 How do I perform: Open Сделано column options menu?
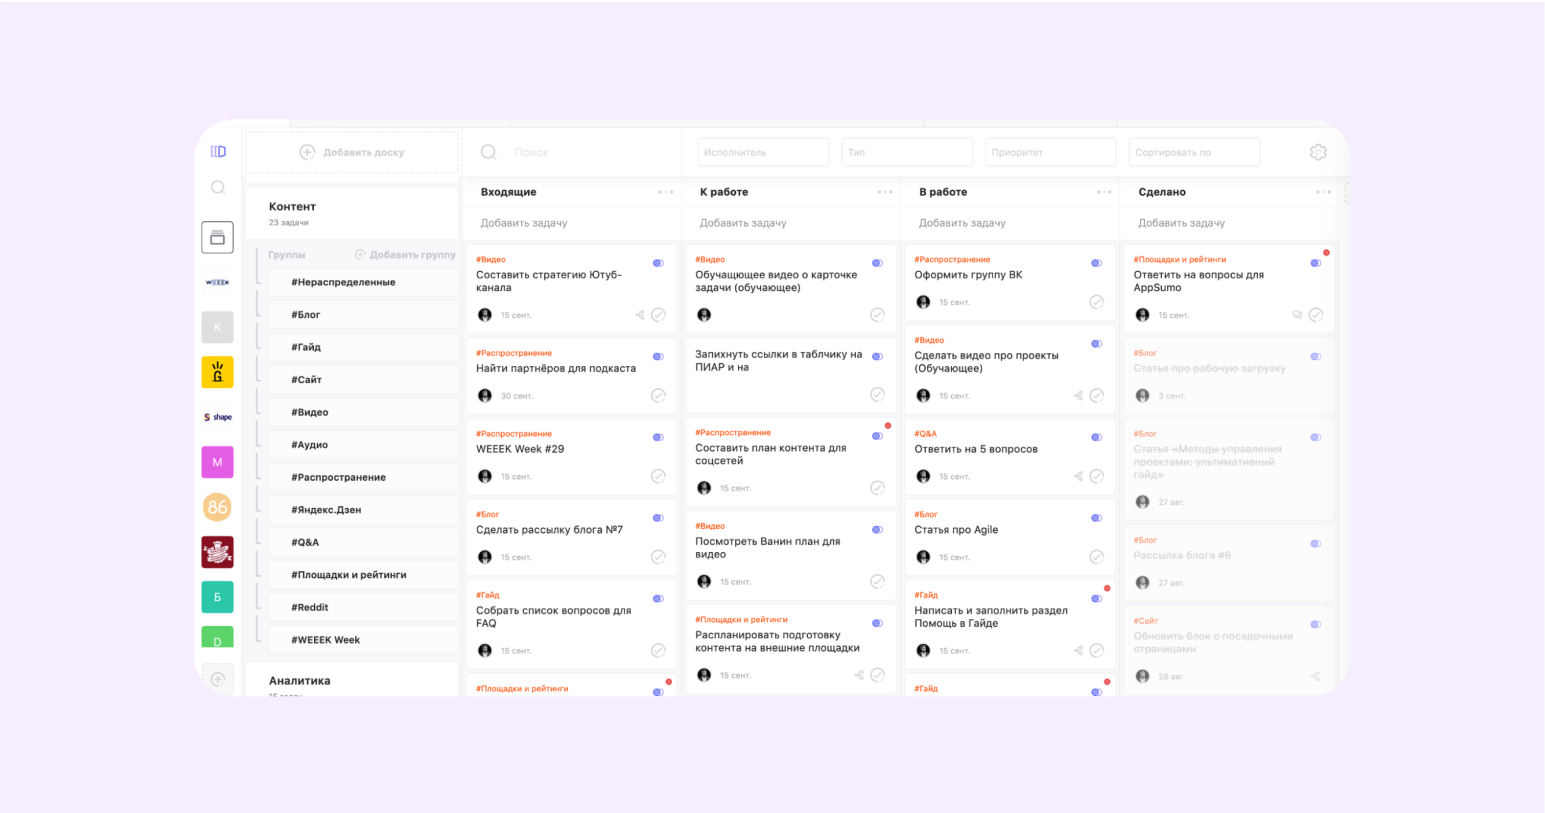click(1323, 192)
